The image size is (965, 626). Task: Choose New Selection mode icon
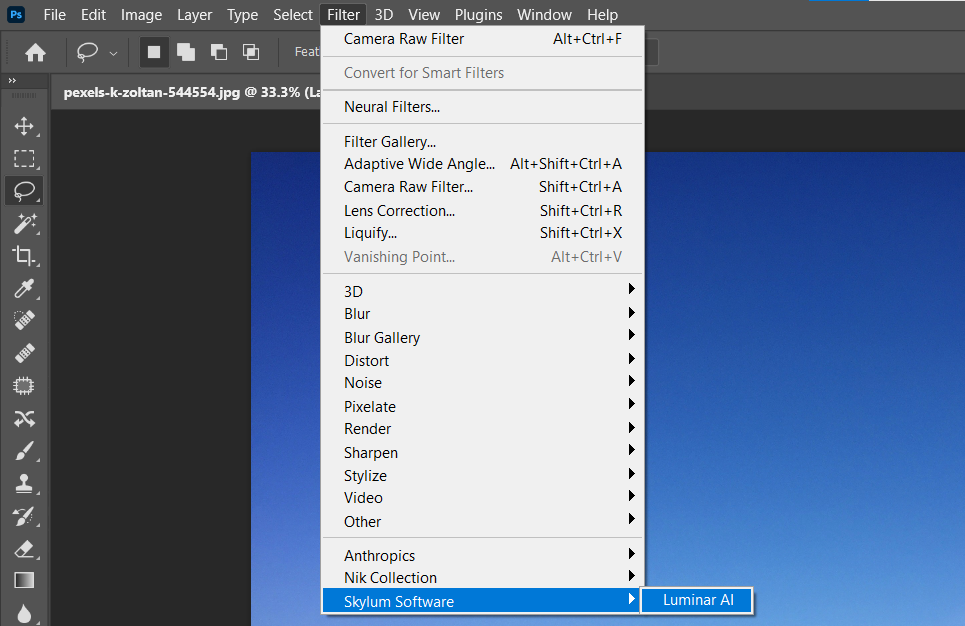(154, 52)
